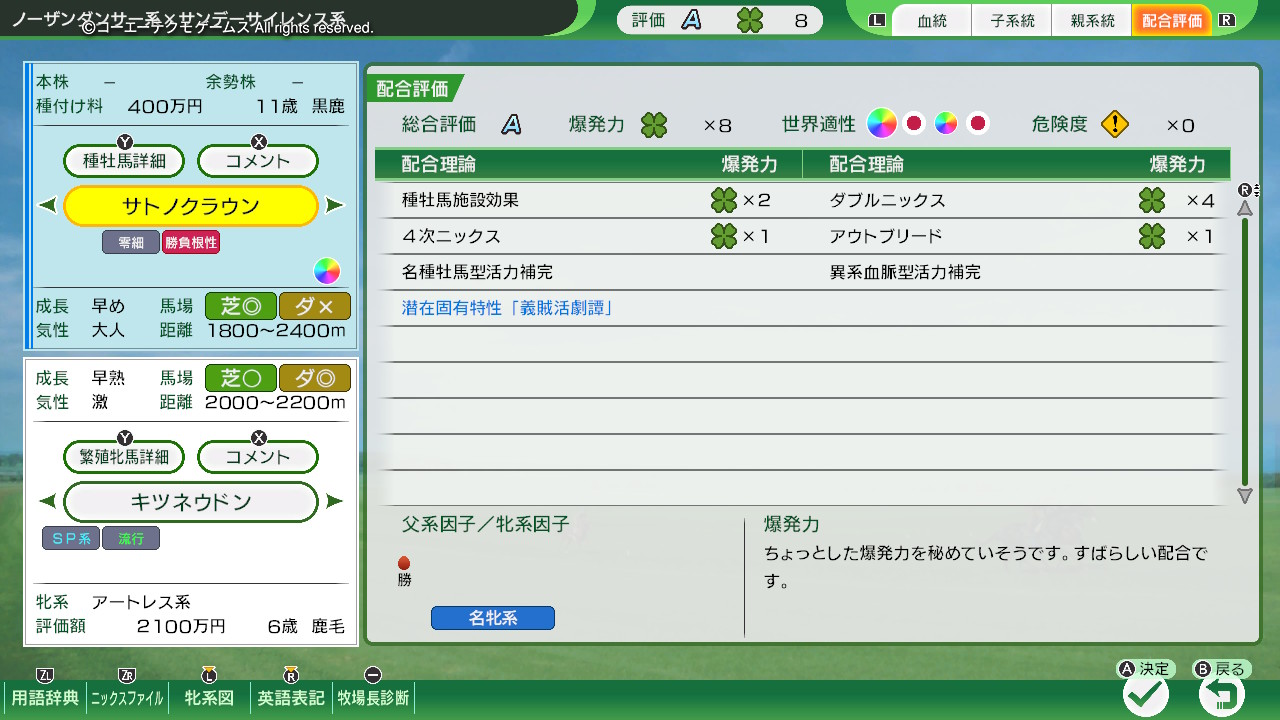This screenshot has height=720, width=1280.
Task: Select the 親系統 tab
Action: 1092,20
